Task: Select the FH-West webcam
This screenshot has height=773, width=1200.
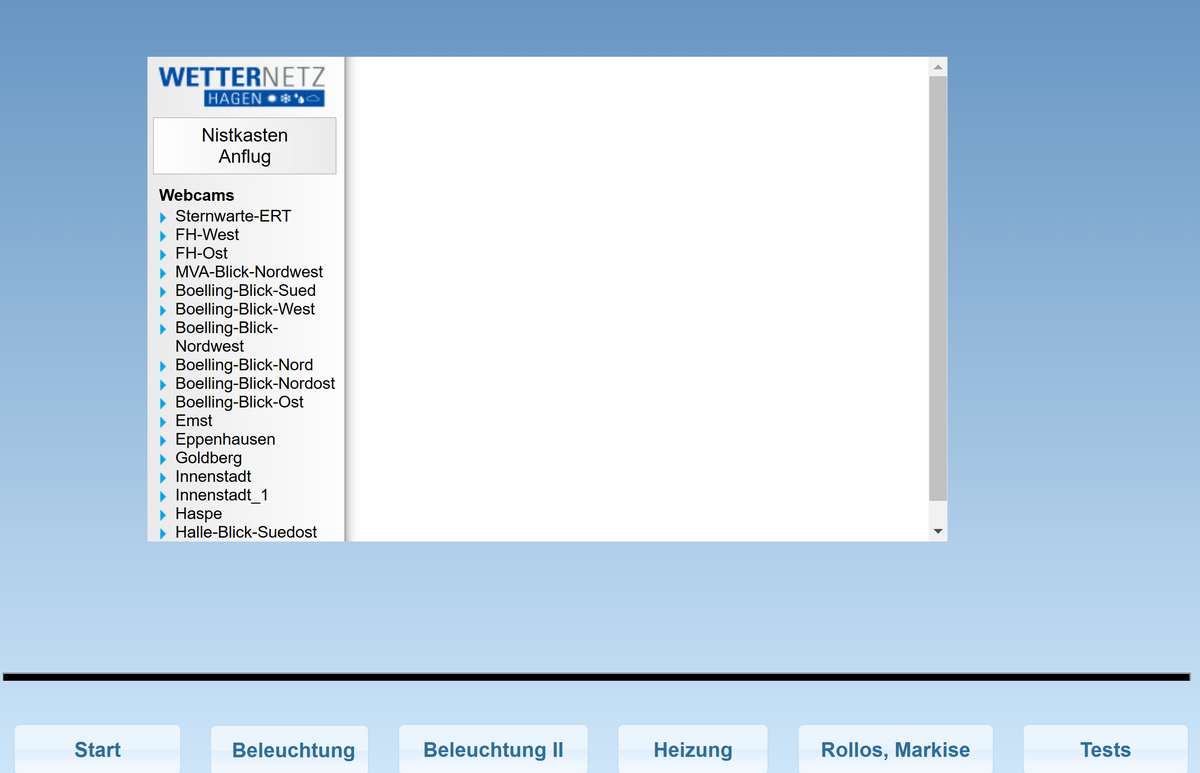Action: click(x=207, y=235)
